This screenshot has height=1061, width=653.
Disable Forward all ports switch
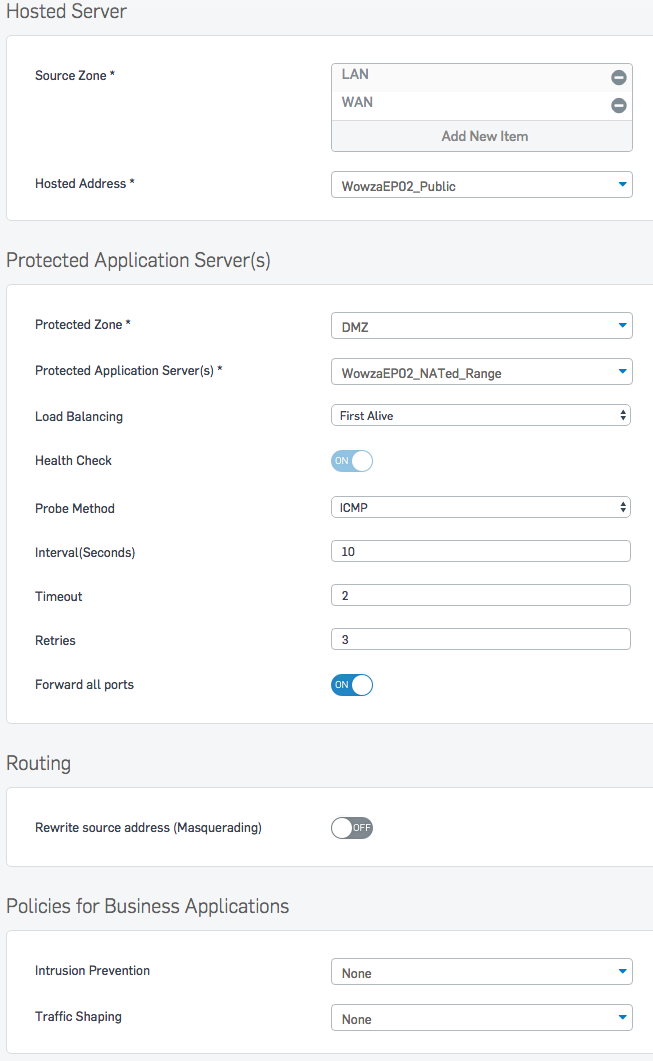tap(352, 685)
